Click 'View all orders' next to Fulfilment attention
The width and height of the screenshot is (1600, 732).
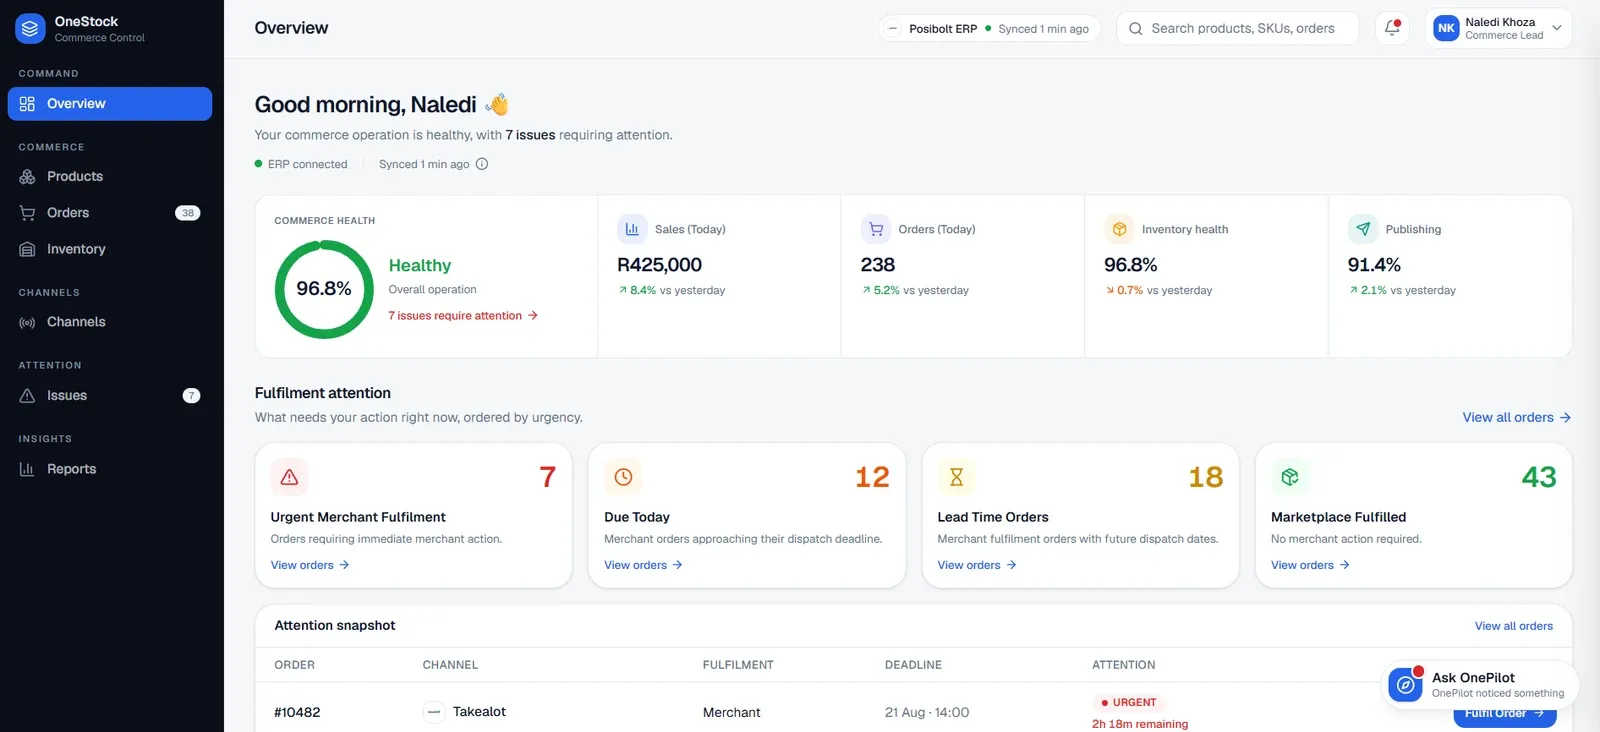(x=1516, y=418)
